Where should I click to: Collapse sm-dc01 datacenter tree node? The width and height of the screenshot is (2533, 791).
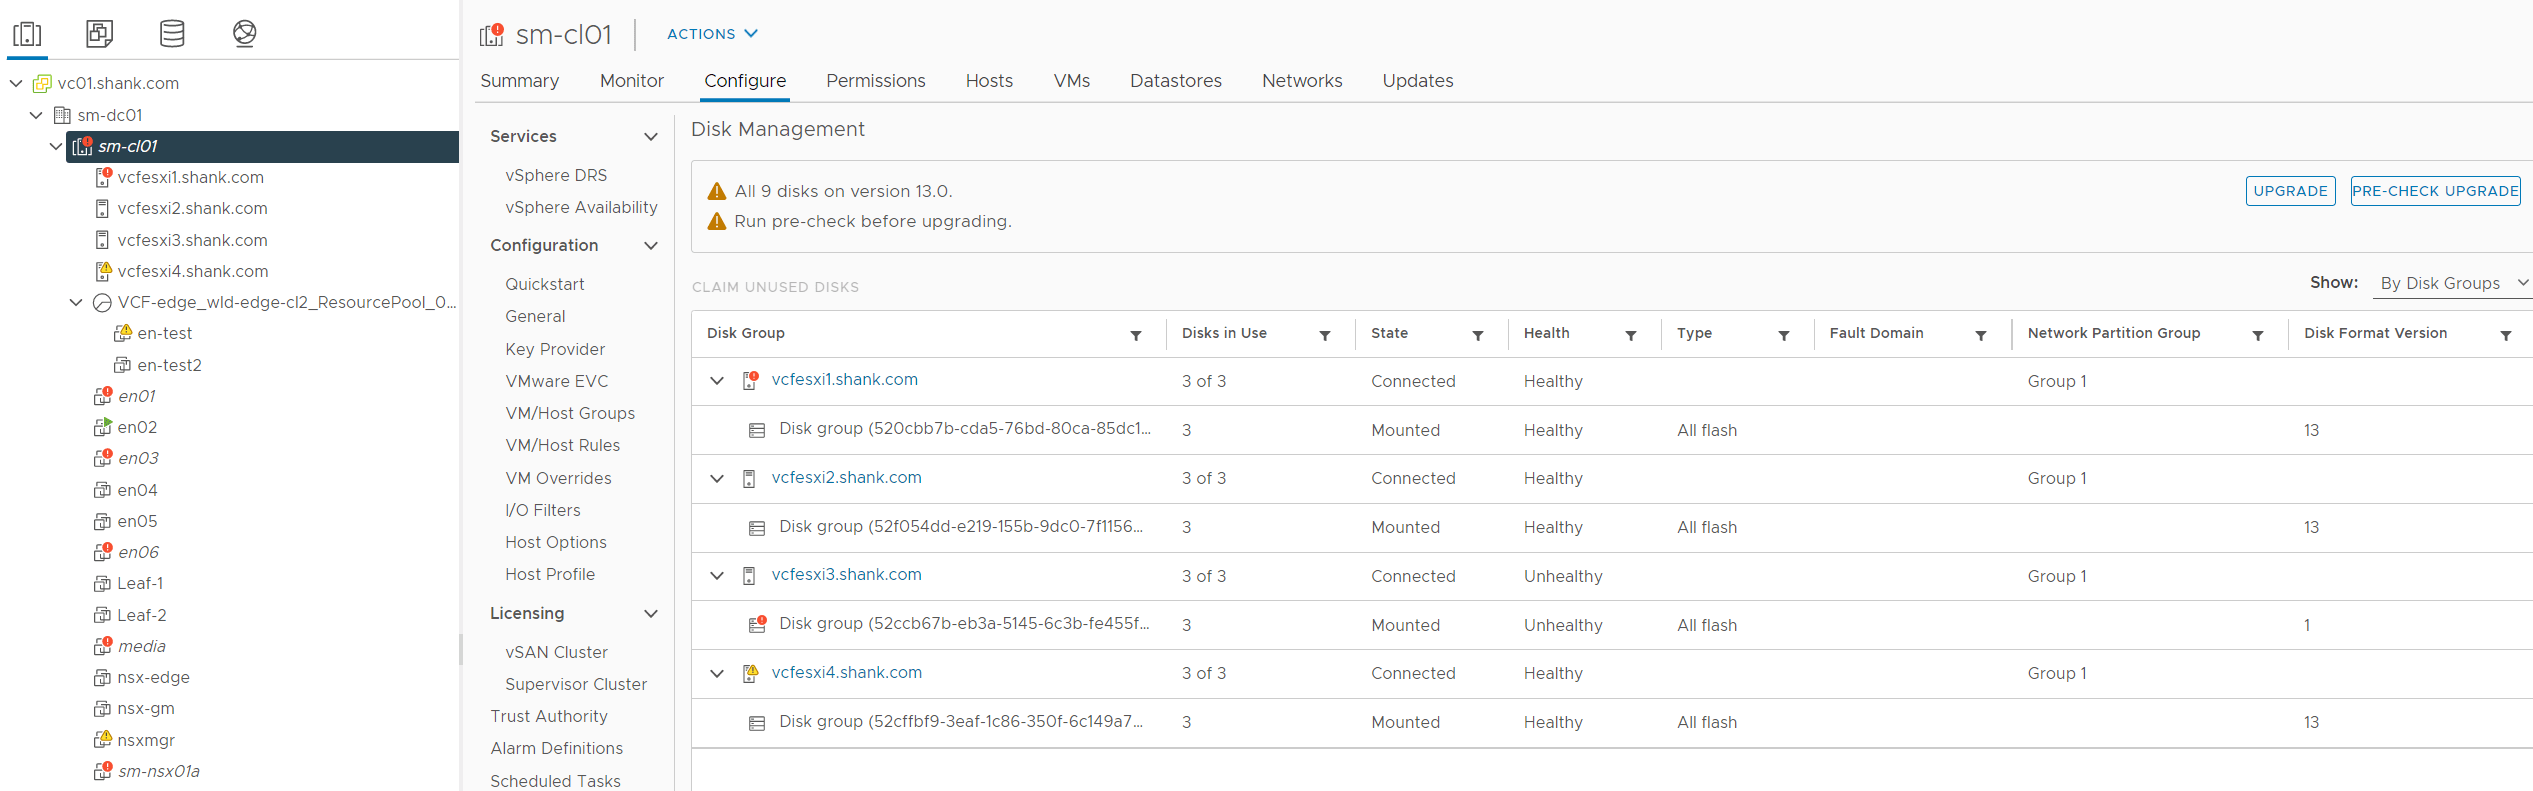point(36,115)
